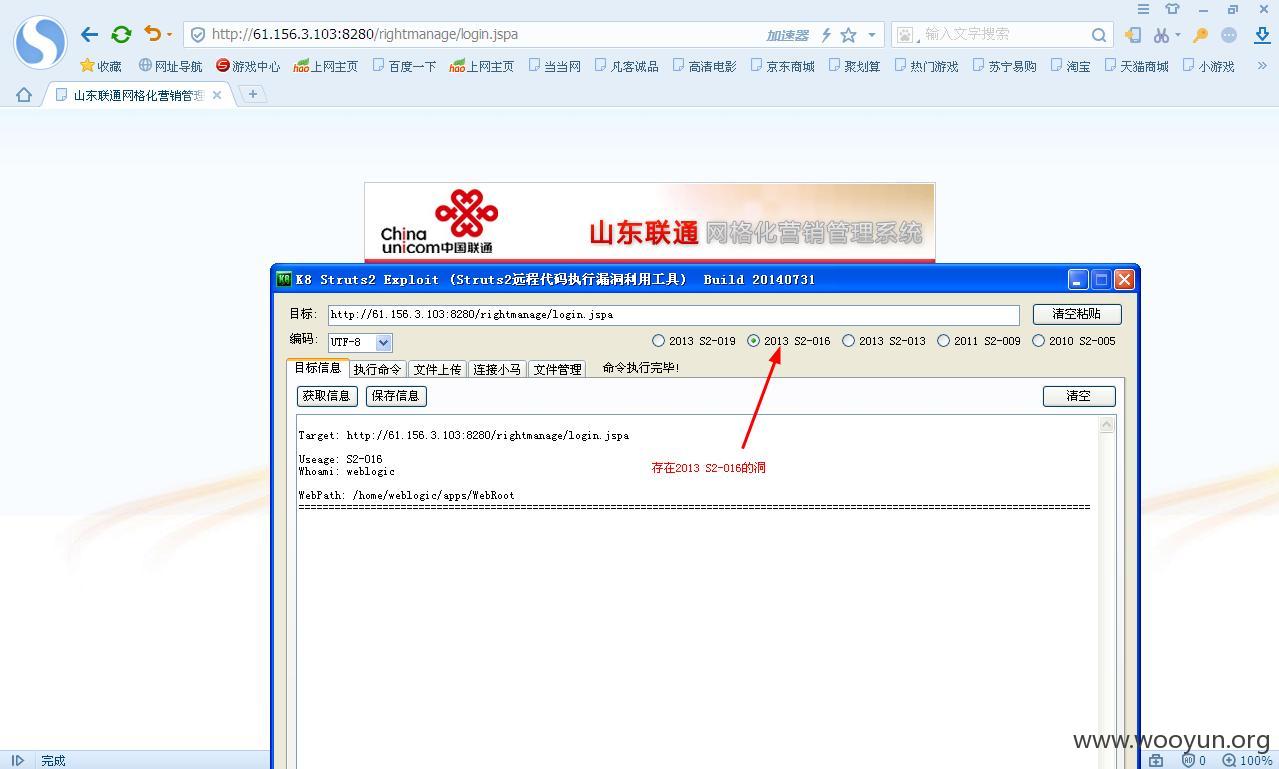Open the browser main menu icon

1143,9
